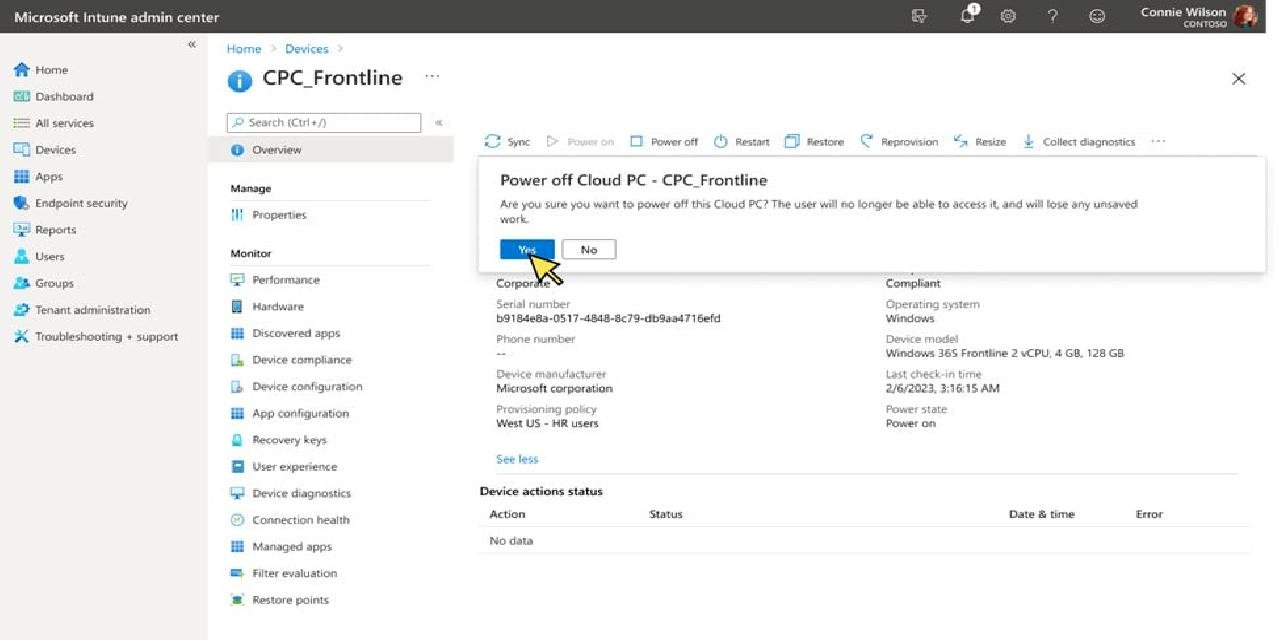Open the toolbar overflow ellipsis menu

pos(1158,142)
